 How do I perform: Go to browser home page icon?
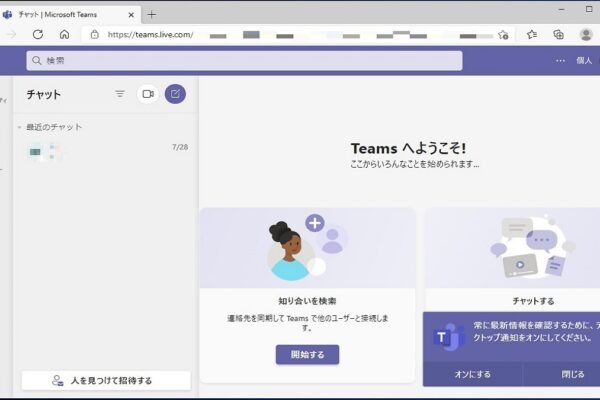tap(64, 34)
